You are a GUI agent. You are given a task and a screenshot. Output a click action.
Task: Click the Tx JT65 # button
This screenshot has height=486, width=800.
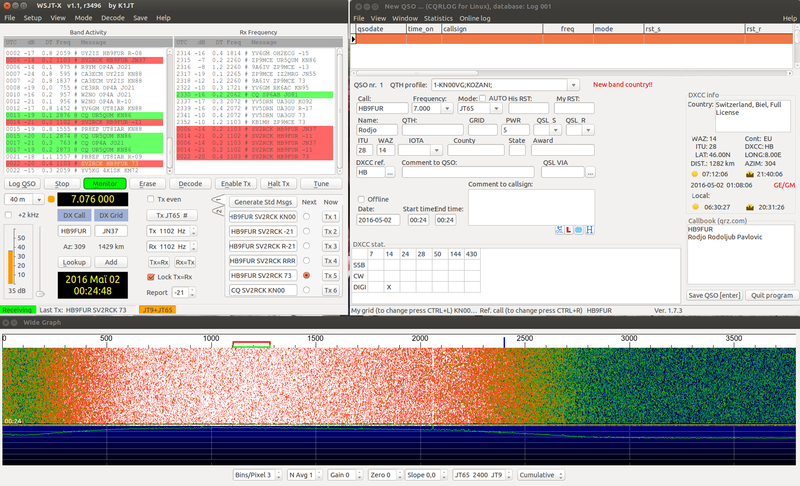click(x=171, y=215)
